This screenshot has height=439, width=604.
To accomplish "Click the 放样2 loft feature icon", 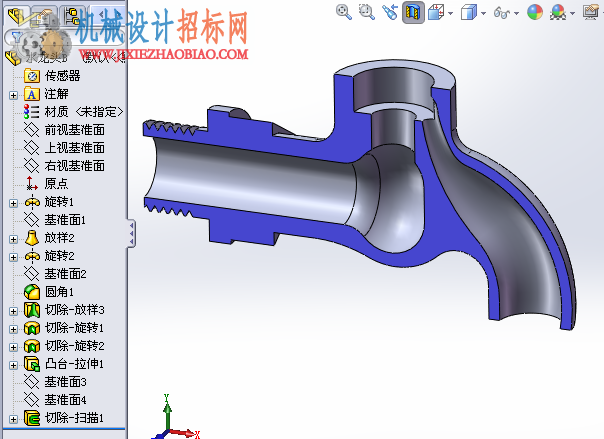I will 32,238.
